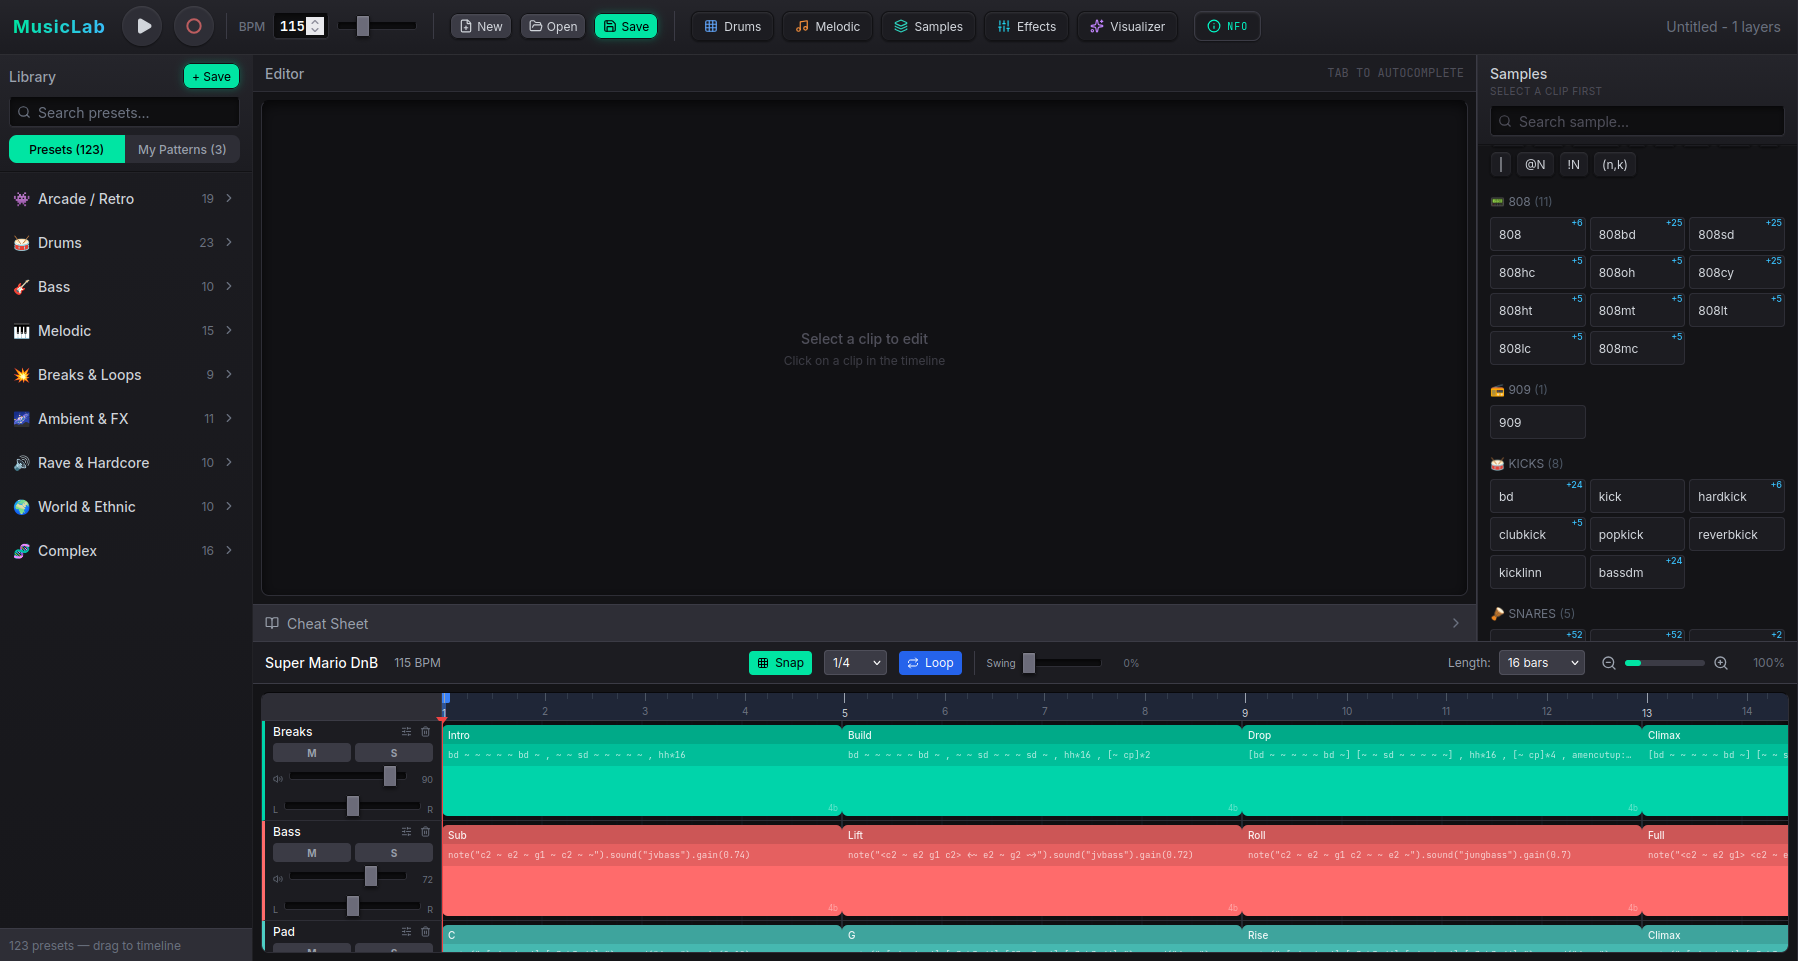Select the hardkick sample
The width and height of the screenshot is (1798, 961).
pos(1736,497)
